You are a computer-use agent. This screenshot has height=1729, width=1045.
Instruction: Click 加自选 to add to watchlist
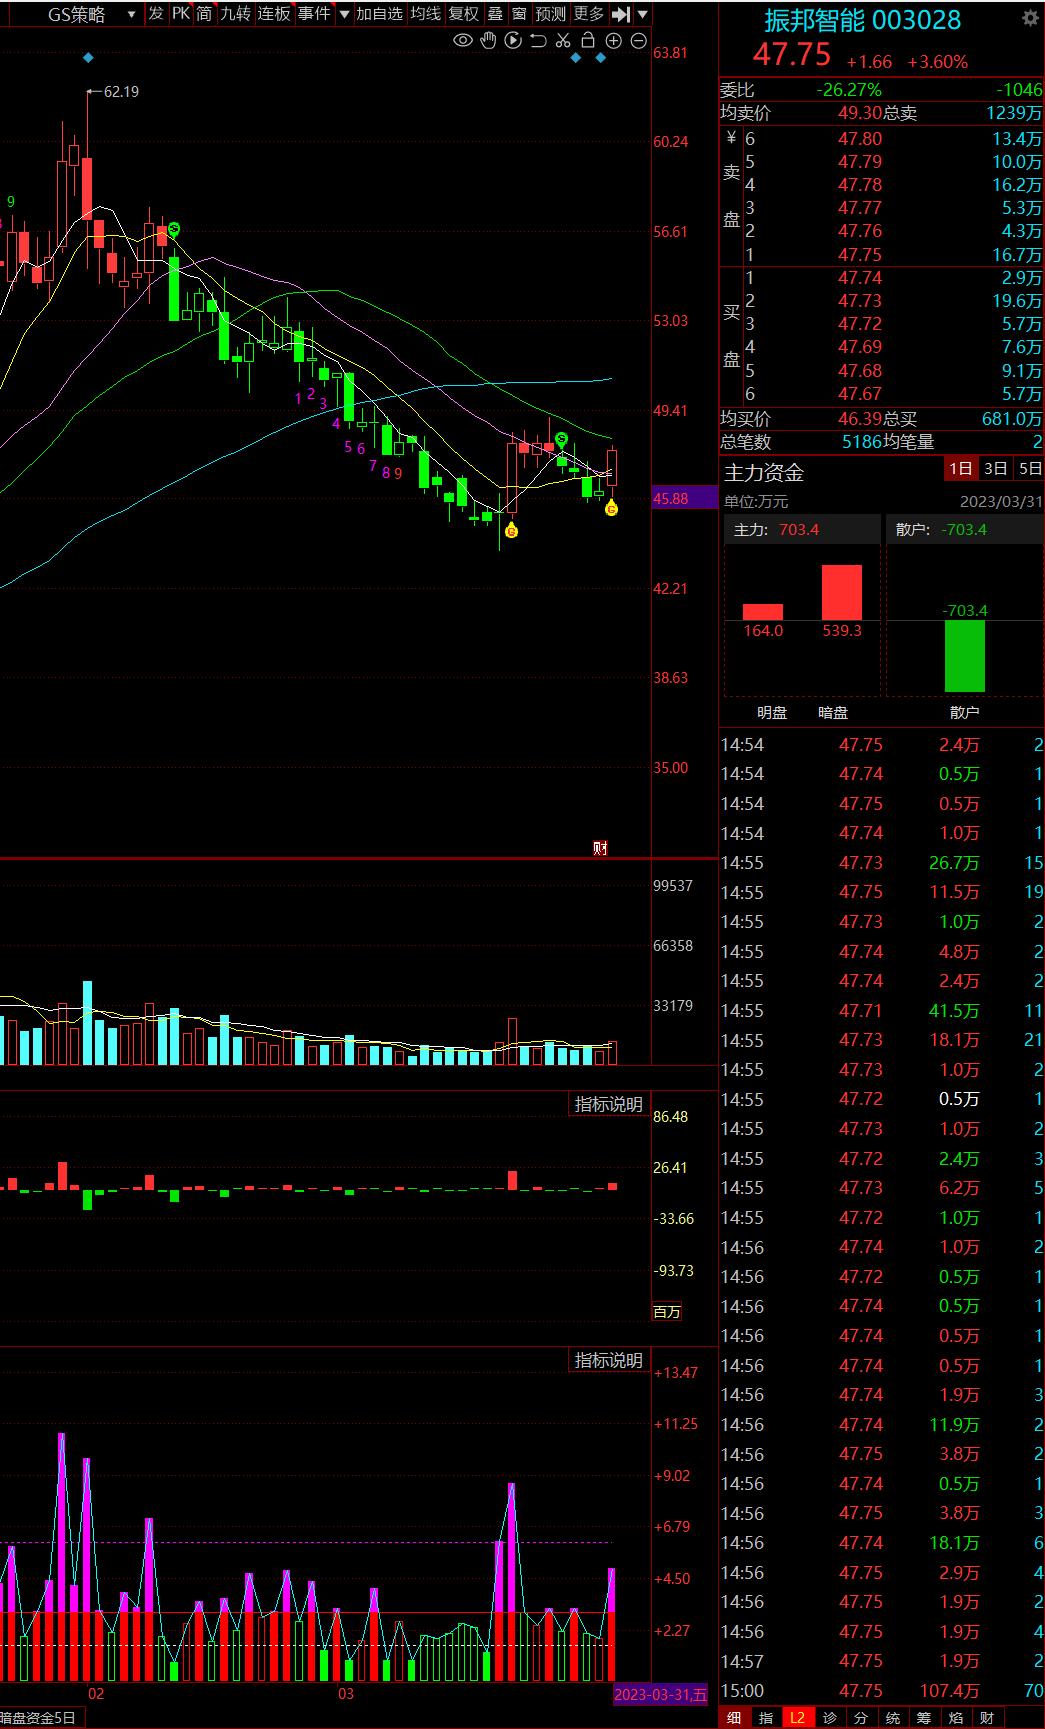379,13
